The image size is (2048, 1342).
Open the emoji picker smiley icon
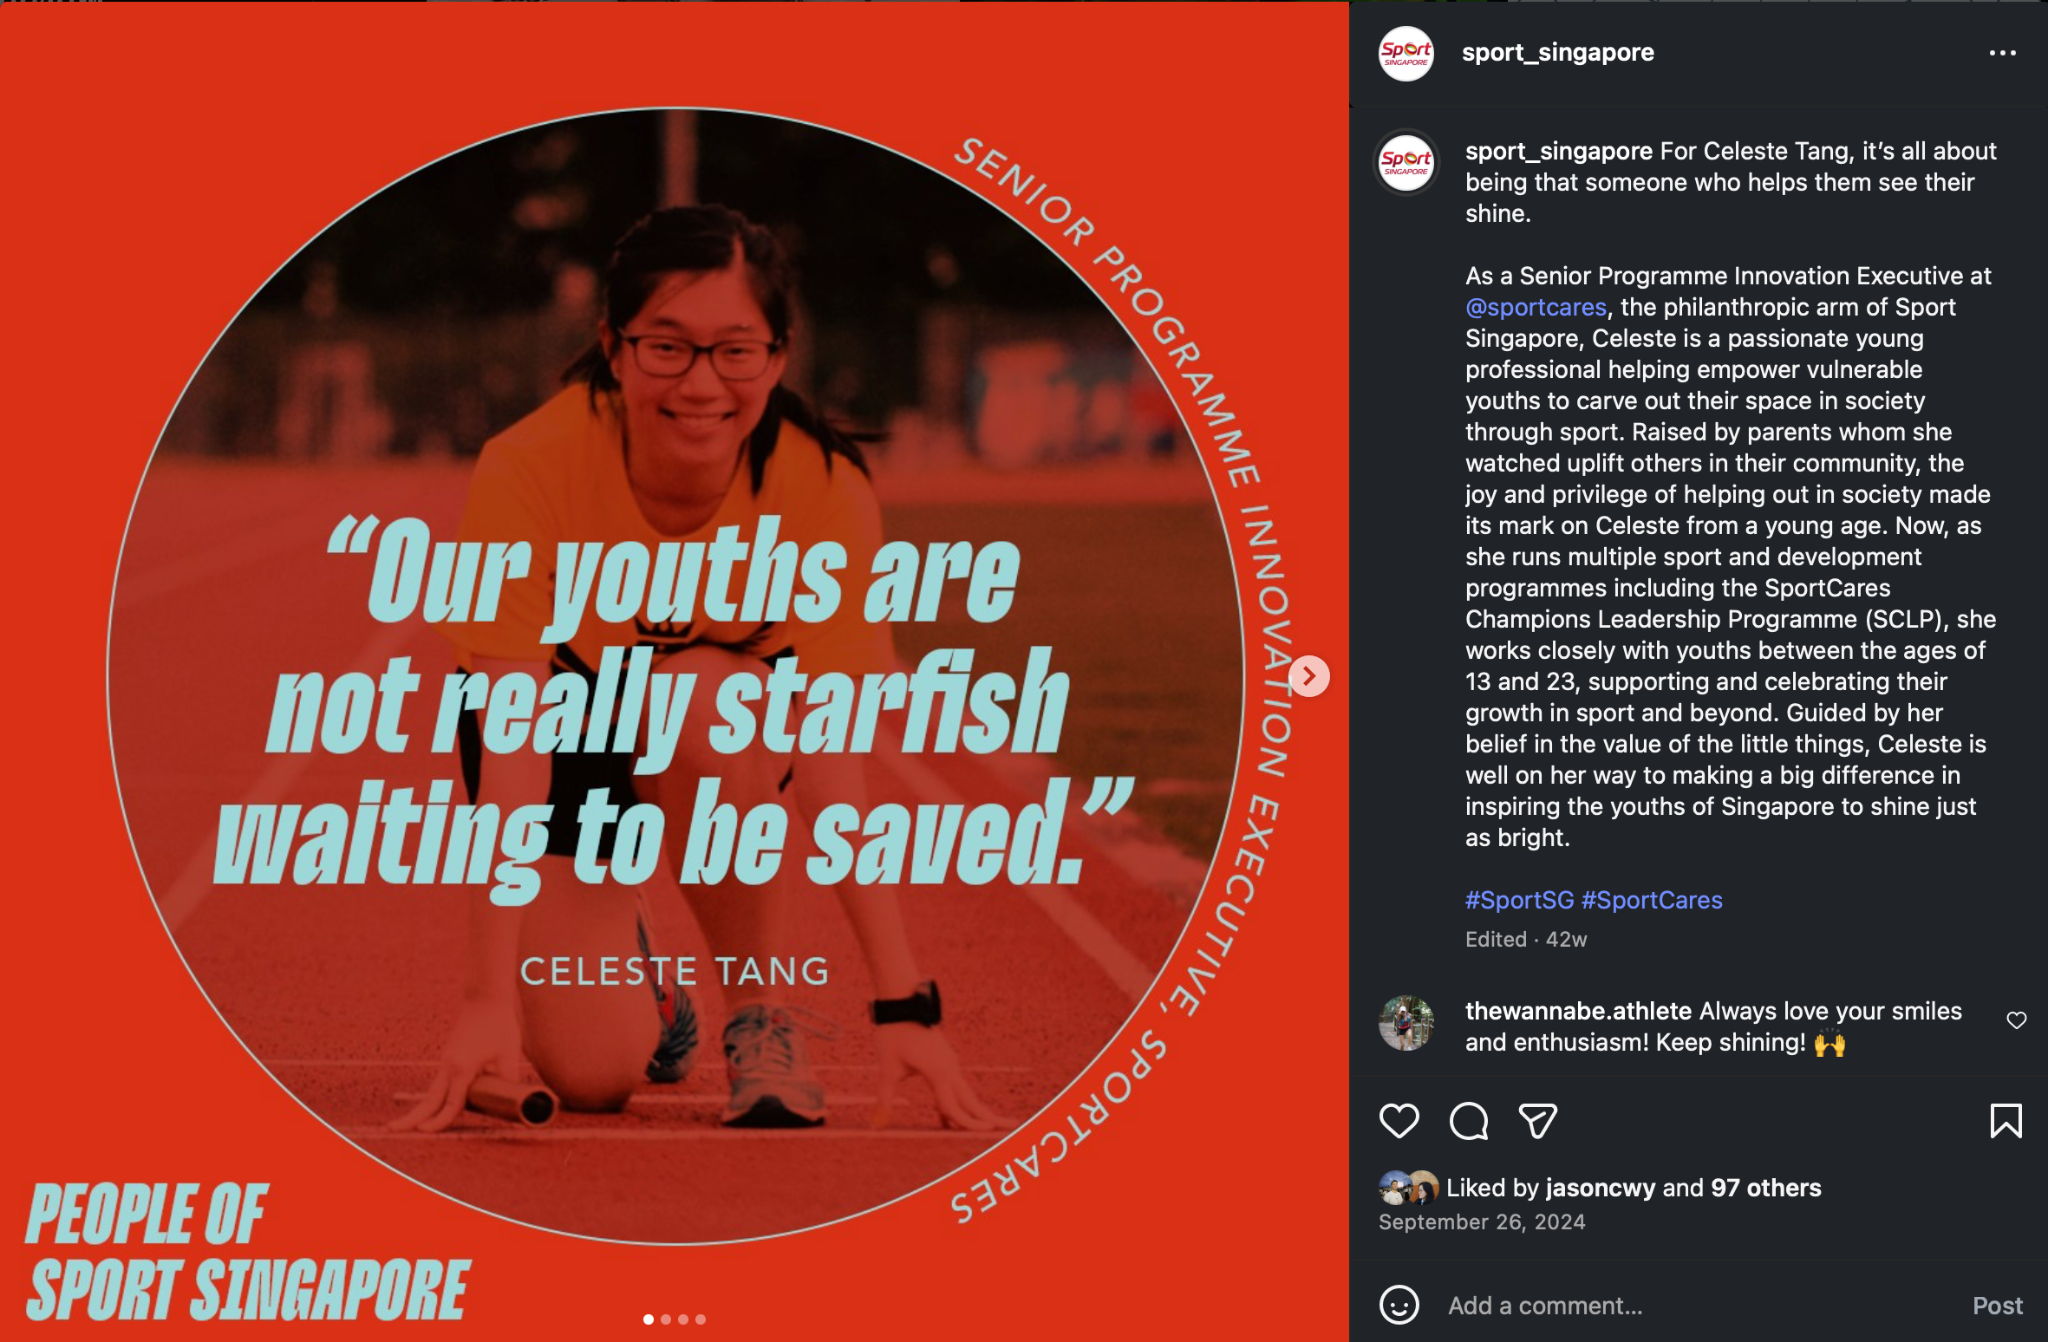[x=1399, y=1305]
